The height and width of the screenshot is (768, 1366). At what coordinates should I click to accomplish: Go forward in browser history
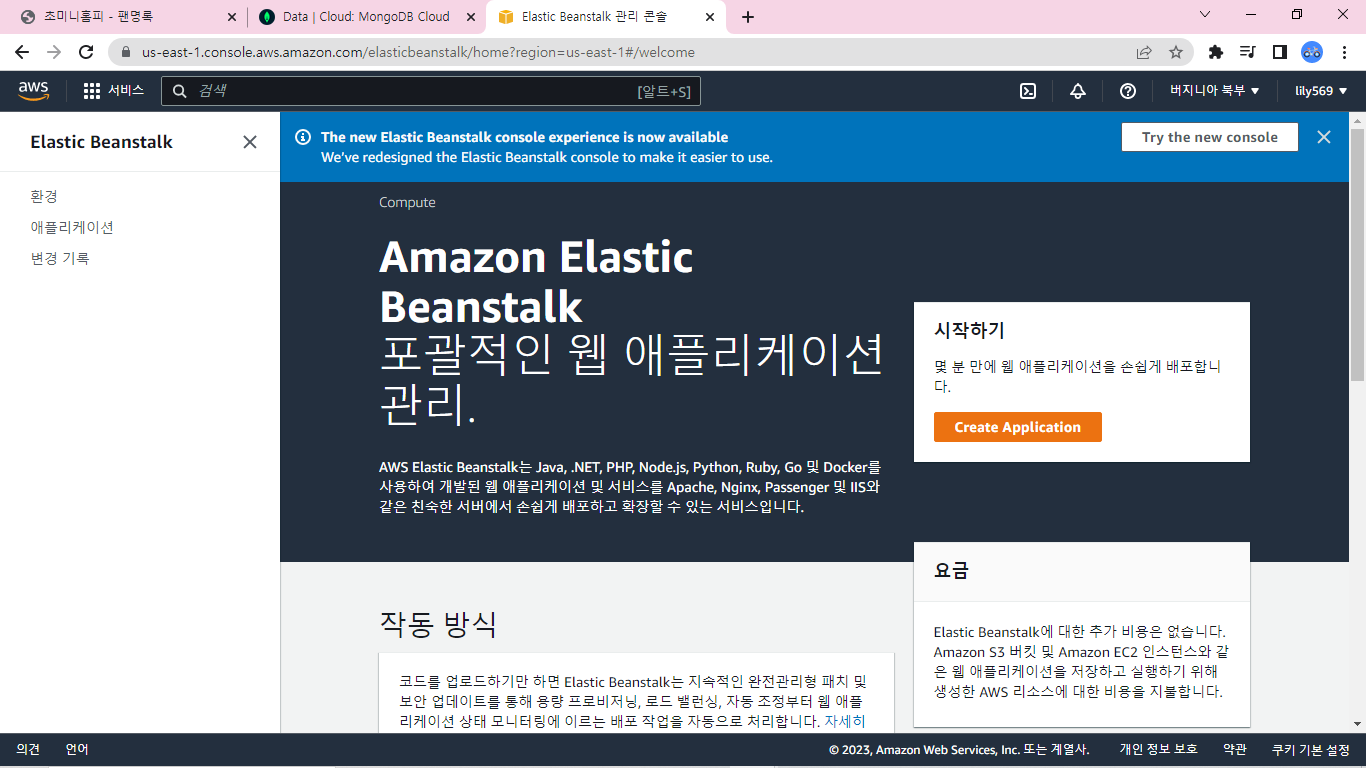(54, 52)
